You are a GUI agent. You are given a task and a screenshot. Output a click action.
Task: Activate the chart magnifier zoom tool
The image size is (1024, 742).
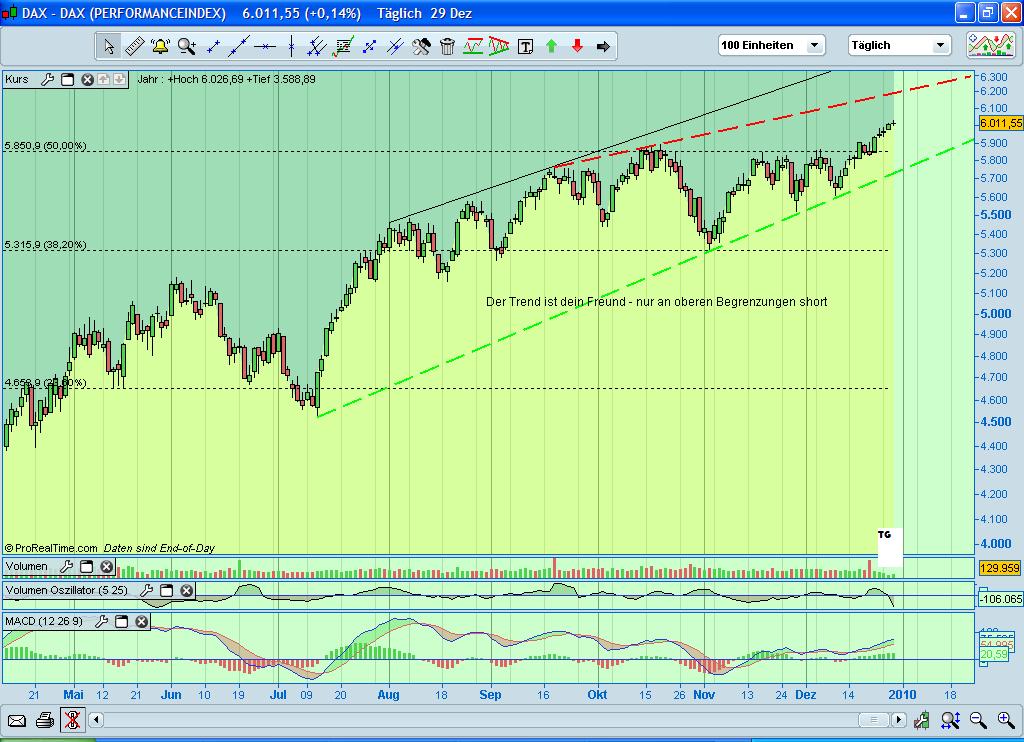click(186, 45)
